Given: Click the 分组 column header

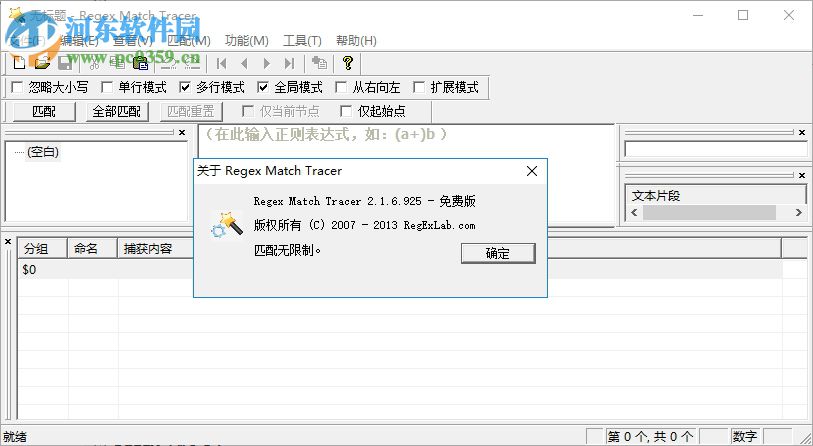Looking at the screenshot, I should (43, 248).
